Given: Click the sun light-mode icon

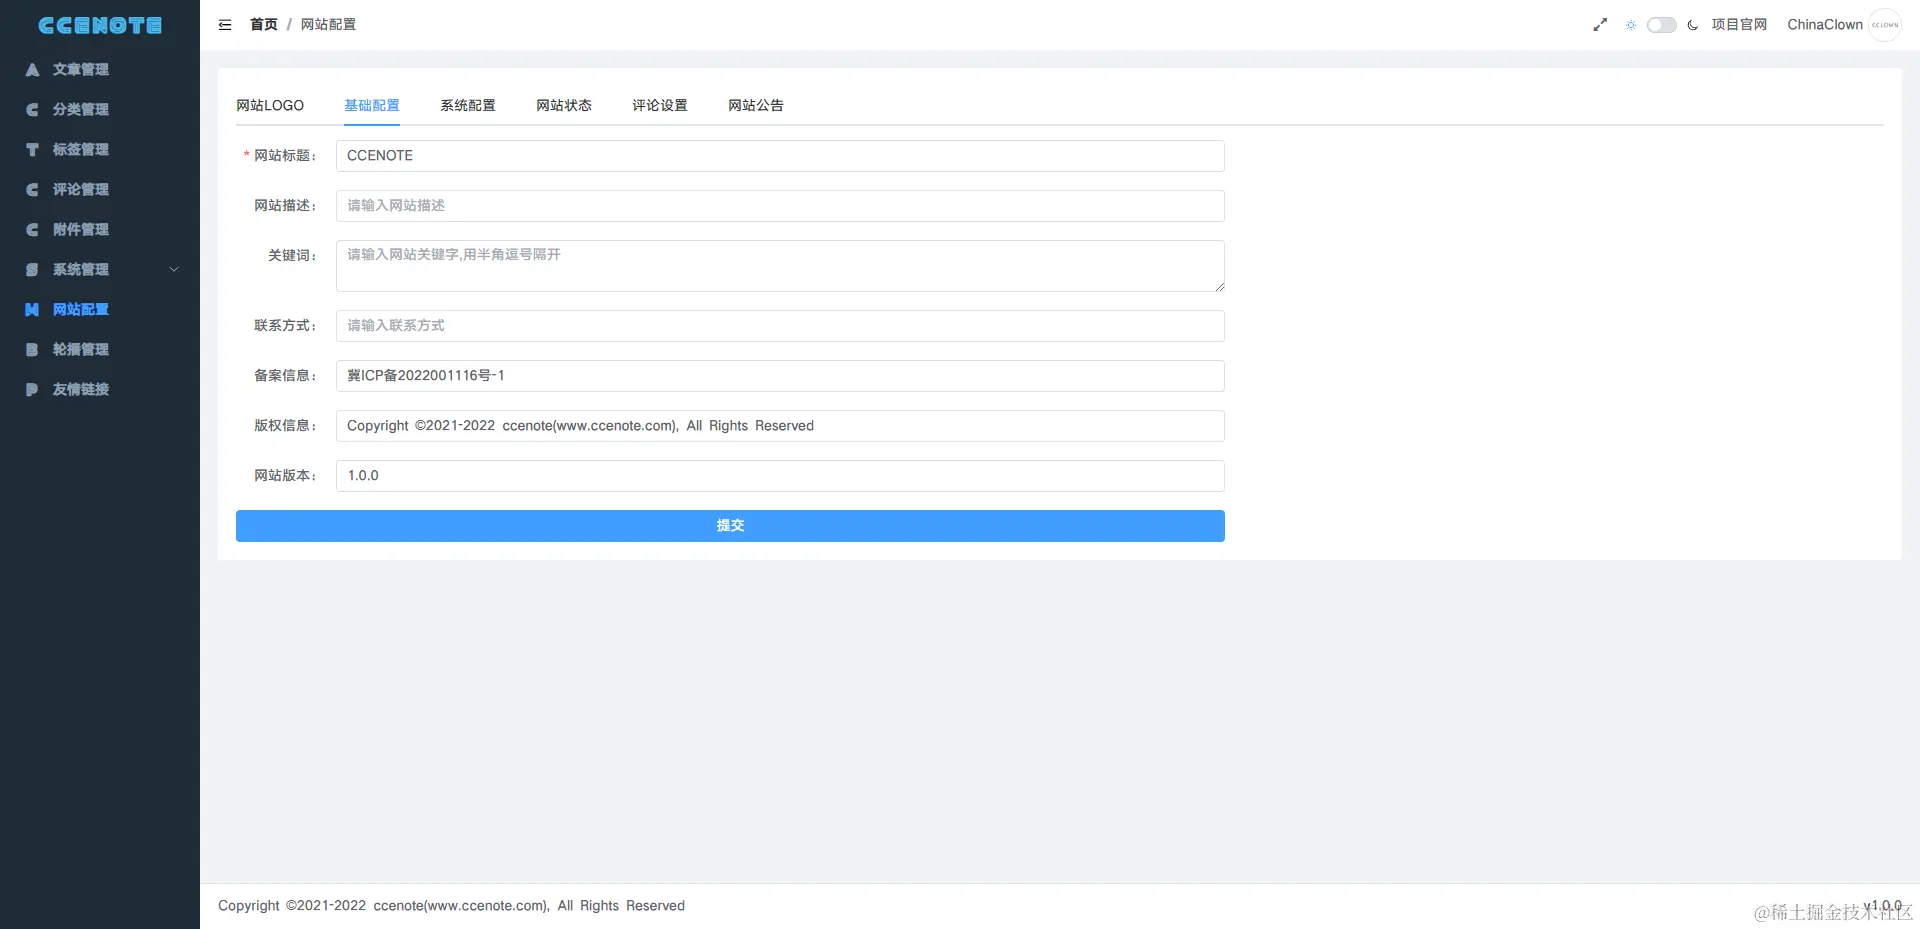Looking at the screenshot, I should (1631, 25).
